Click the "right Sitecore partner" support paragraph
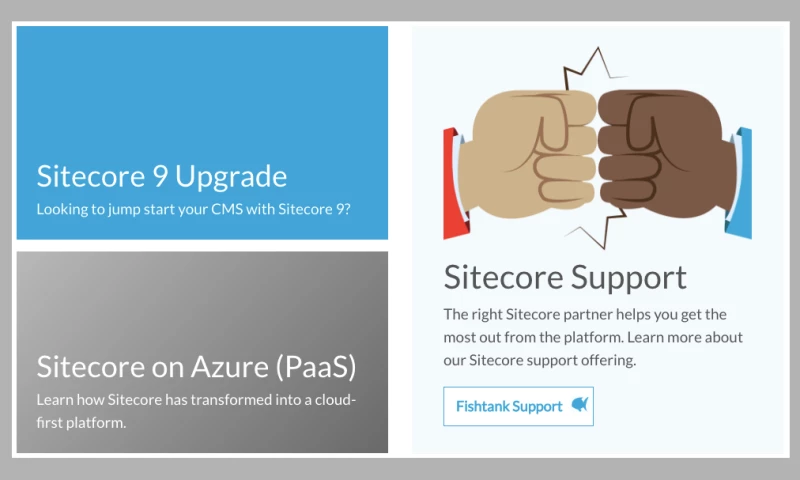This screenshot has height=480, width=800. 593,336
